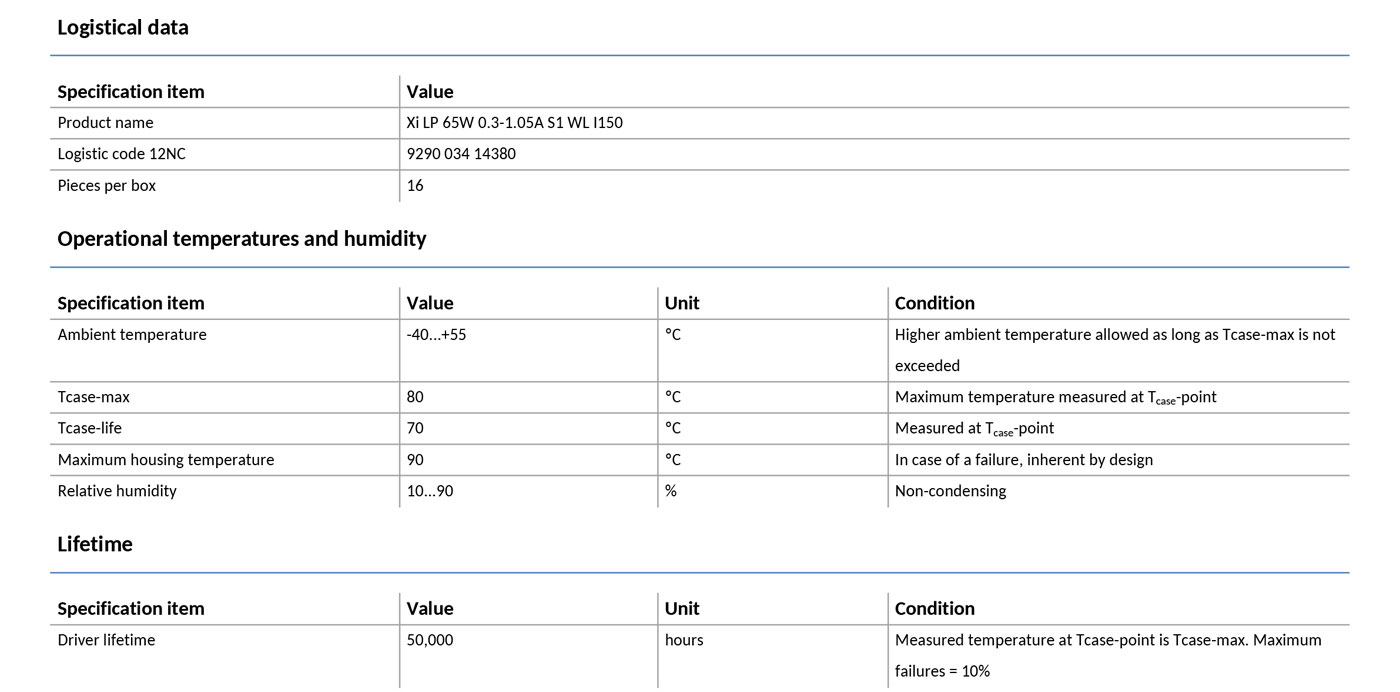
Task: Click the Maximum housing temperature label
Action: (166, 460)
